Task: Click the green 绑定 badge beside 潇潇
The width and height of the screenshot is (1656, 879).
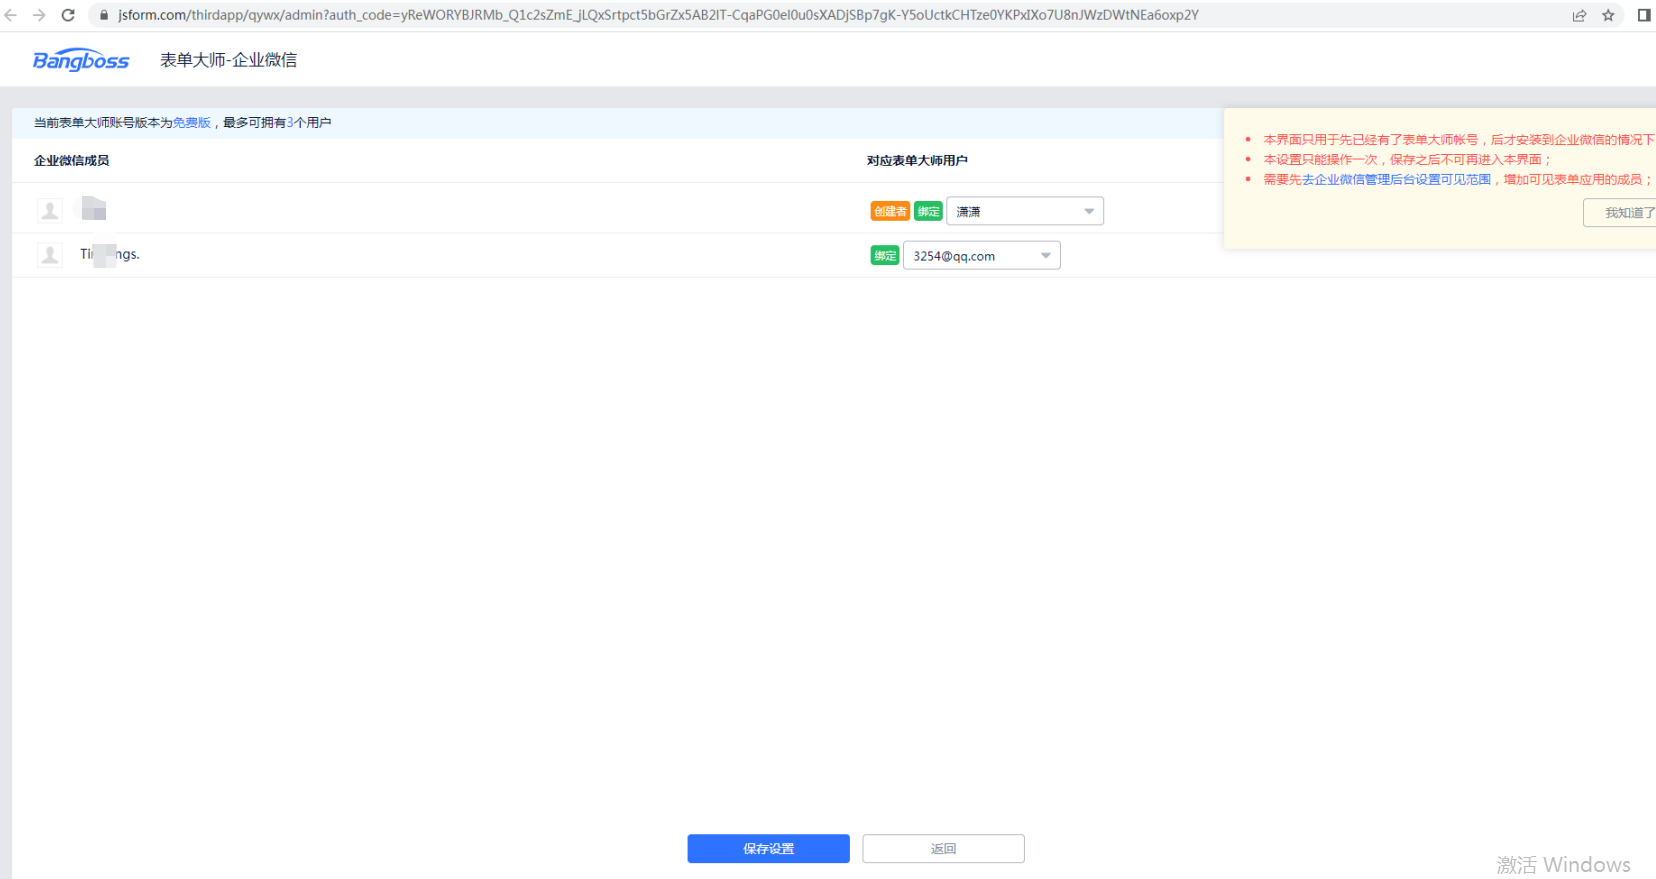Action: (x=929, y=212)
